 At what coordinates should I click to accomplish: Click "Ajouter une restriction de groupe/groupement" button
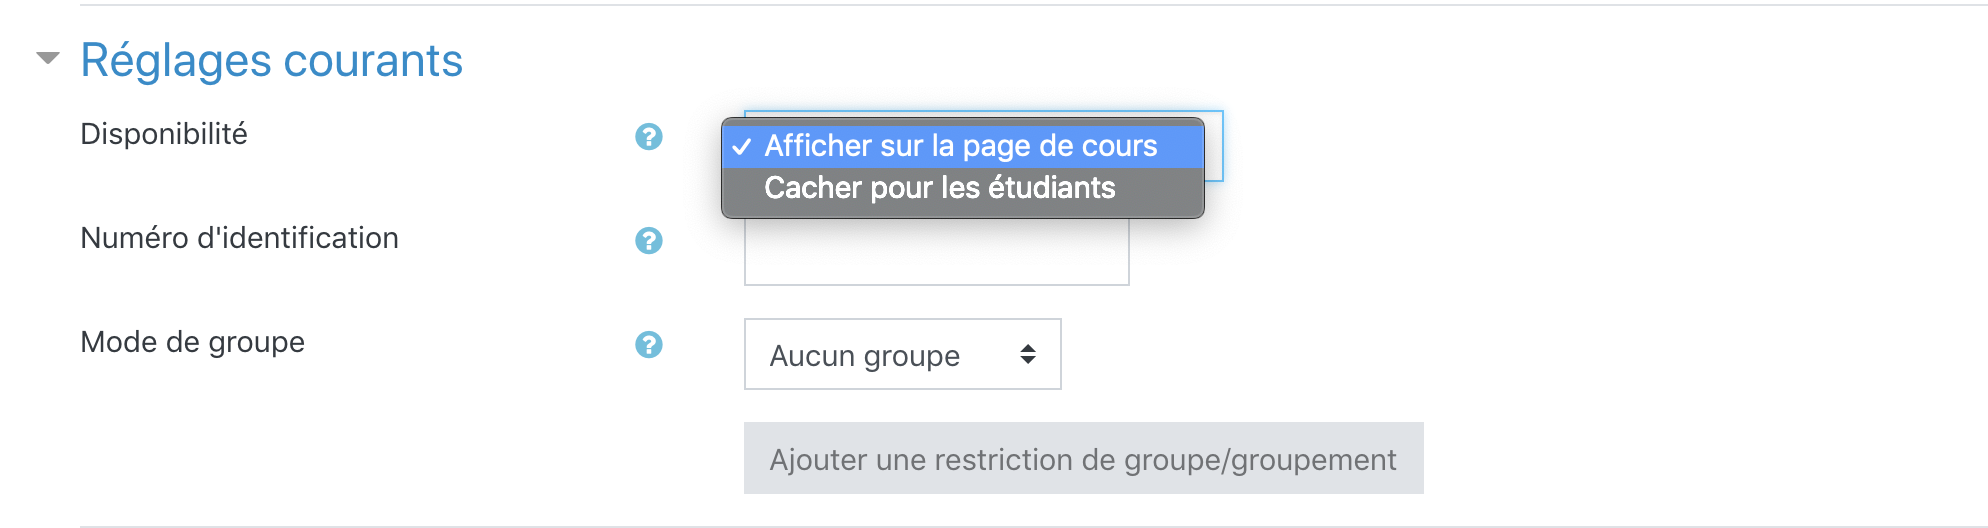click(1083, 459)
